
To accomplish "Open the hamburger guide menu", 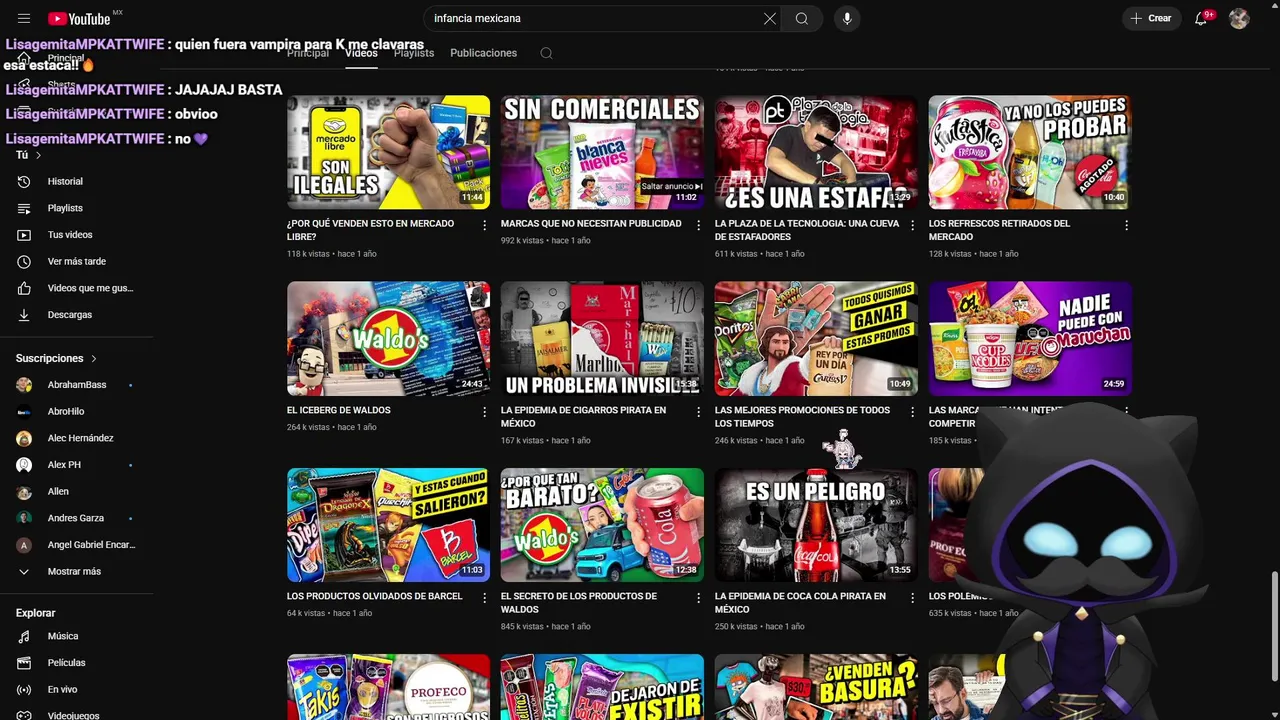I will click(24, 18).
